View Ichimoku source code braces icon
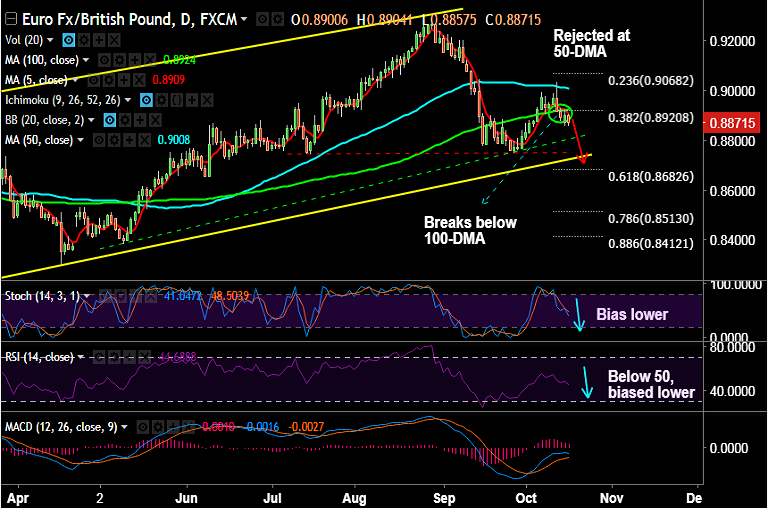The width and height of the screenshot is (768, 509). (x=177, y=100)
